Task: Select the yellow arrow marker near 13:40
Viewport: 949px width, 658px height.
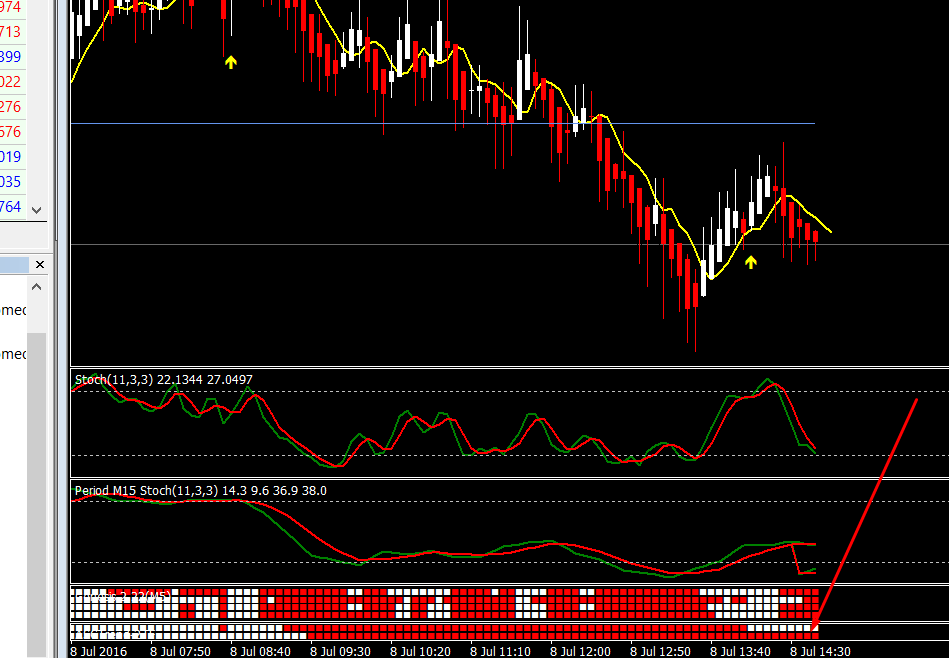Action: [x=750, y=262]
